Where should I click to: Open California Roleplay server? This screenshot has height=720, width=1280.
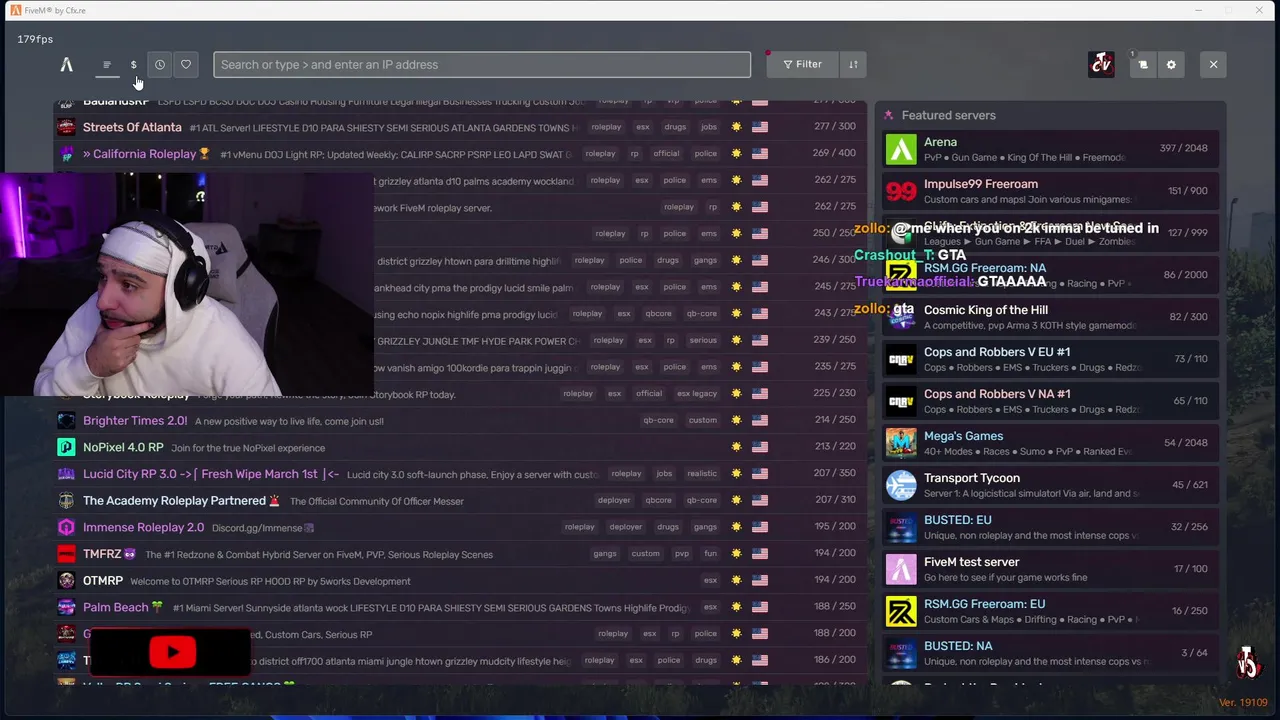click(x=460, y=154)
